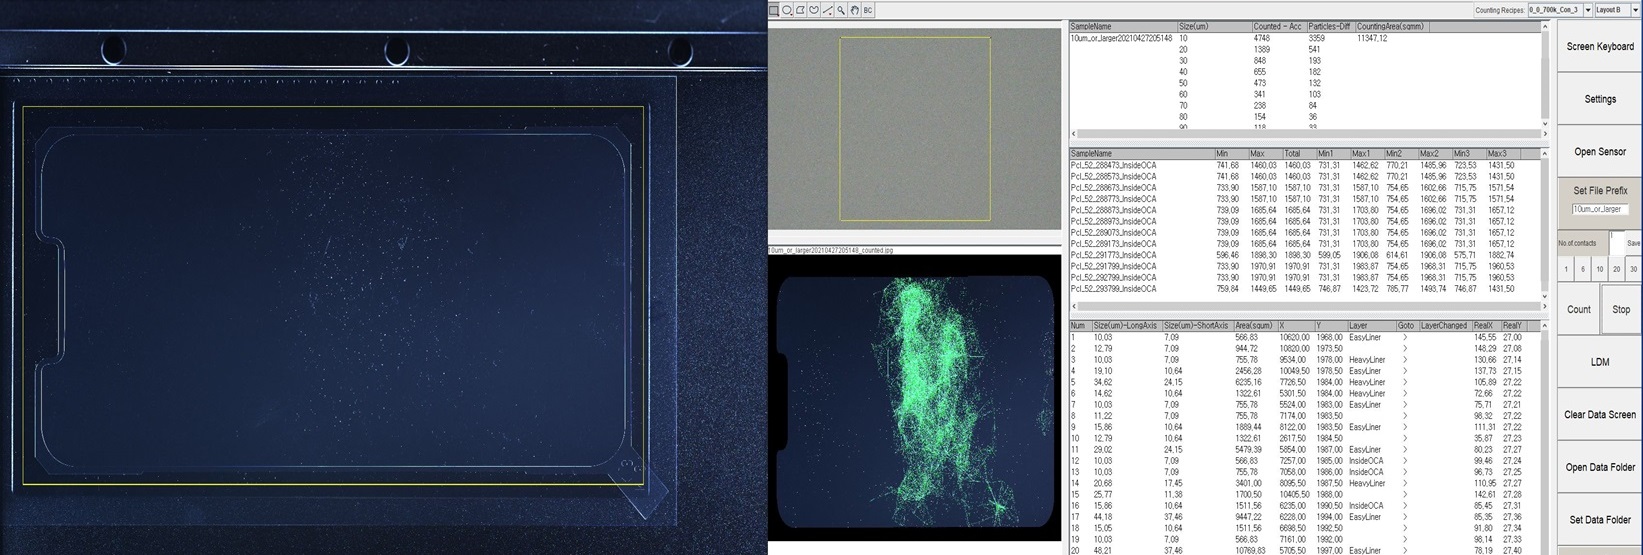
Task: Click the Clear Data Screen button
Action: [1599, 414]
